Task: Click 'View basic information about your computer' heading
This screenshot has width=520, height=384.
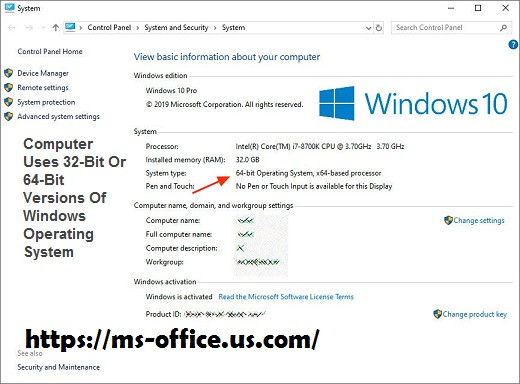Action: pyautogui.click(x=227, y=57)
